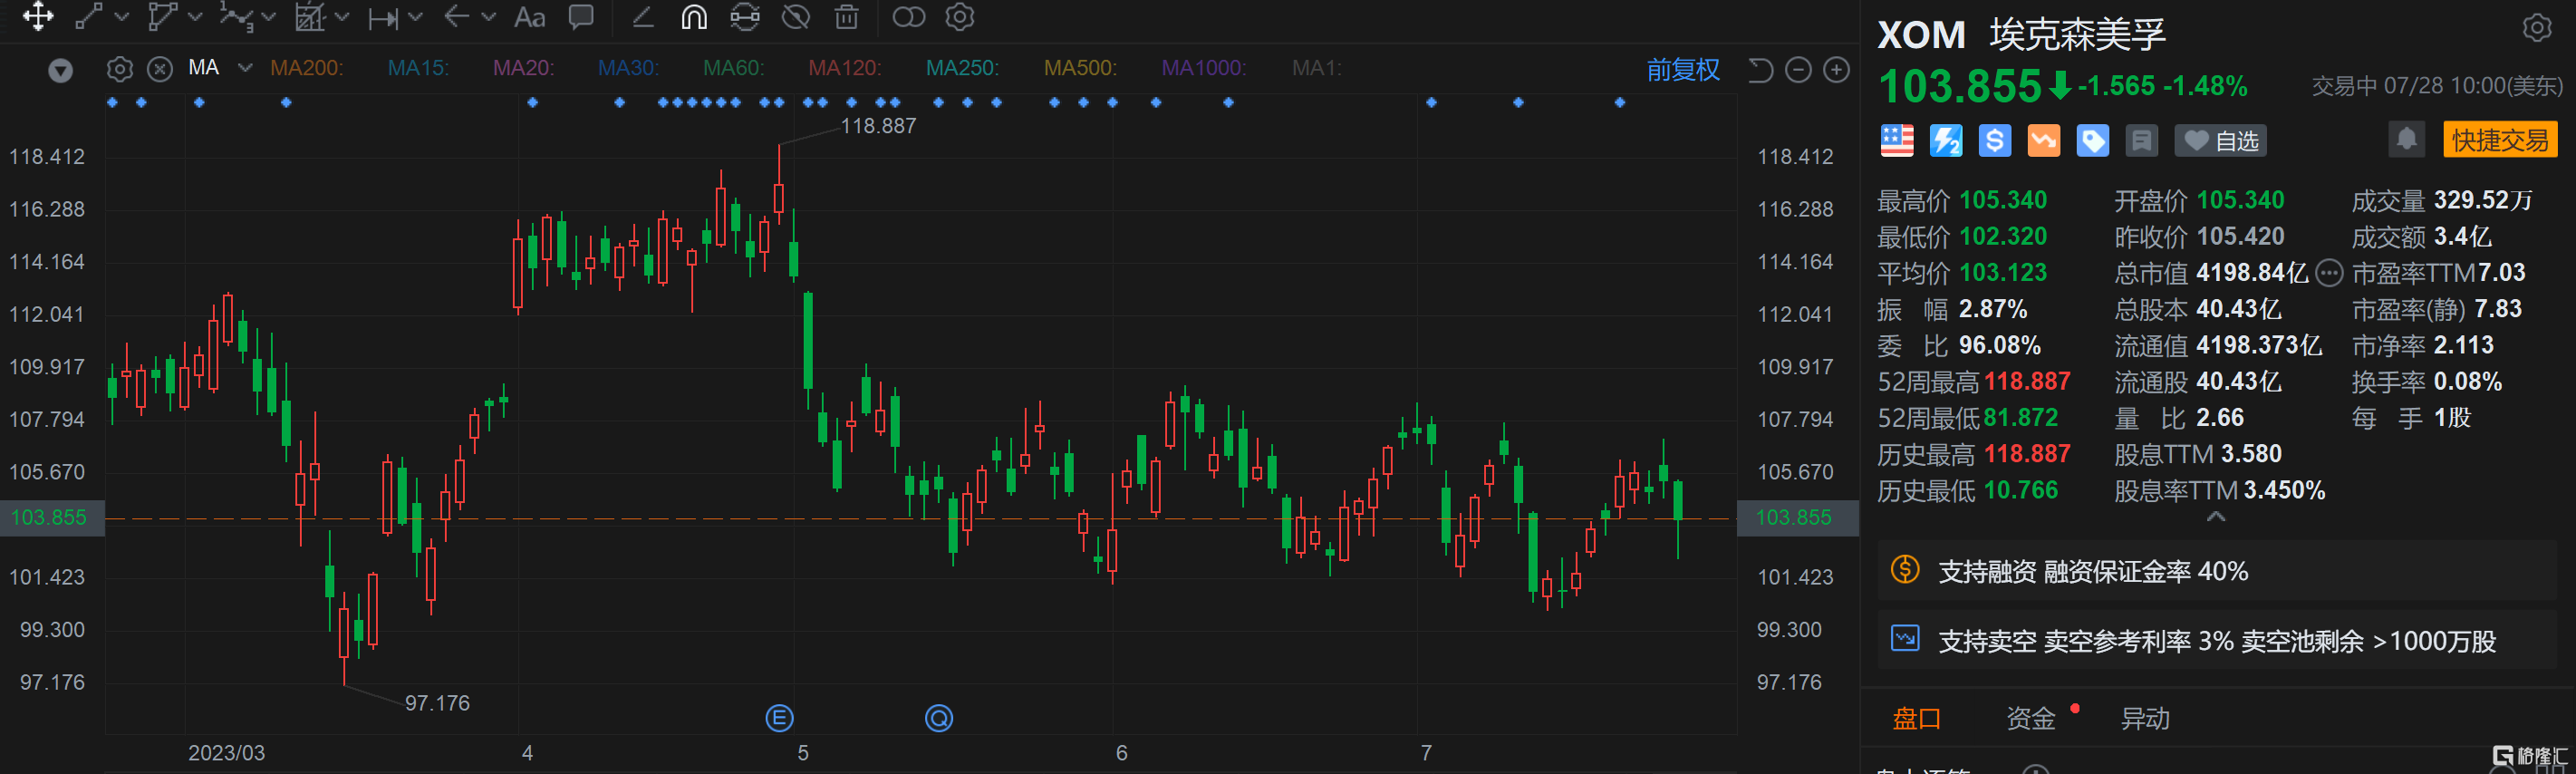This screenshot has height=774, width=2576.
Task: Click the MA1000 legend label
Action: tap(1203, 68)
